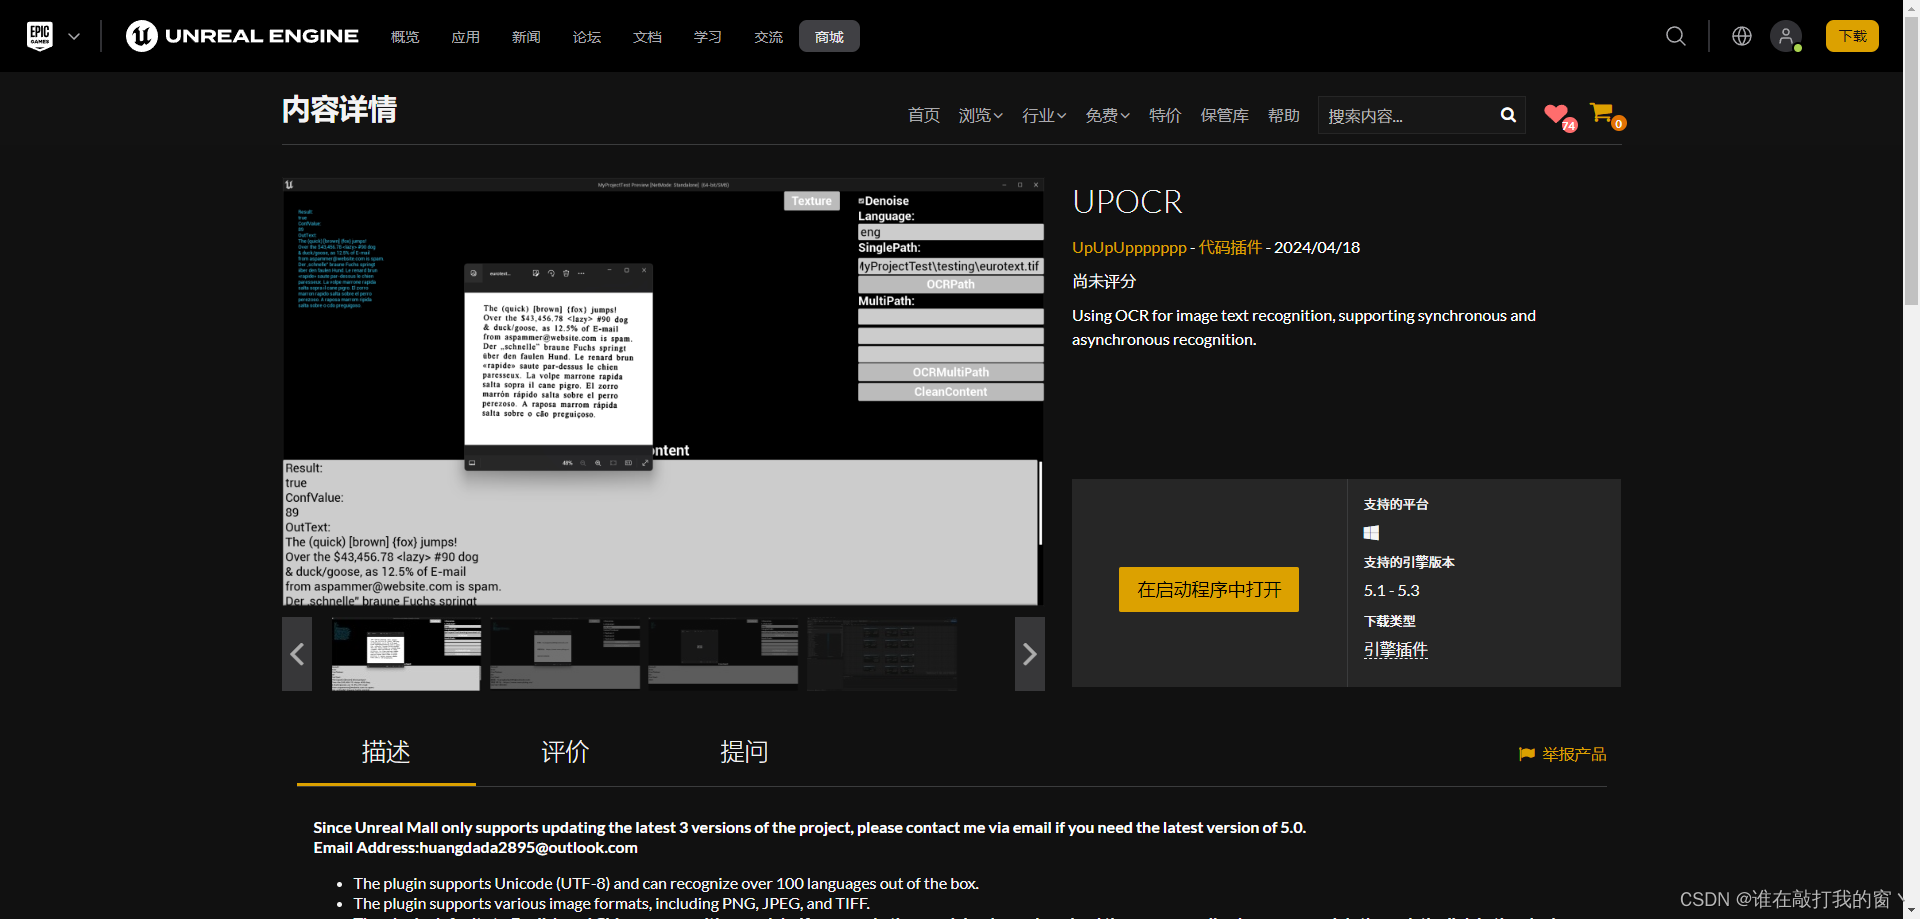Viewport: 1920px width, 919px height.
Task: Click the scrollbar up arrow
Action: [x=1911, y=7]
